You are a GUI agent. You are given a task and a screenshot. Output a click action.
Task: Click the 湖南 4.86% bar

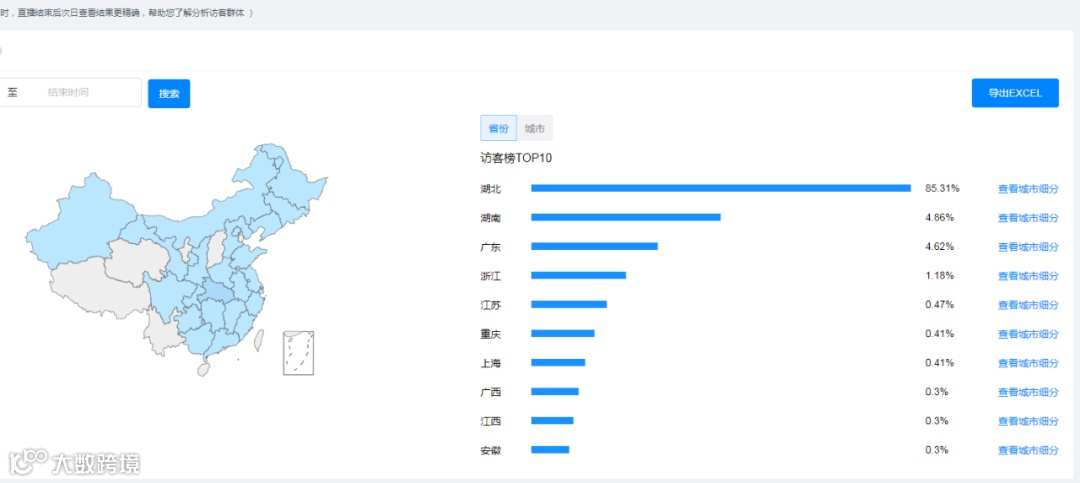625,217
